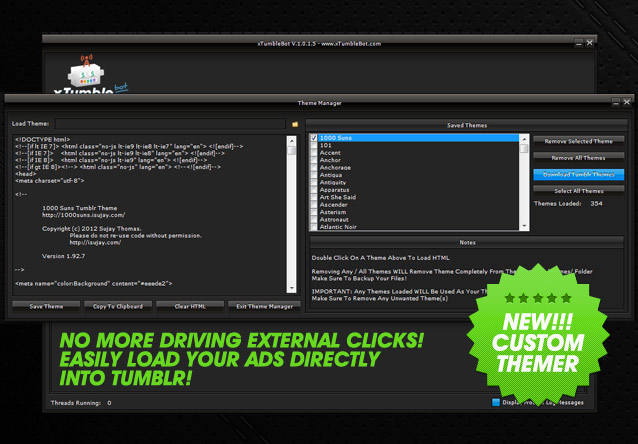Click the DOCTYPE html line in editor
Screen dimensions: 638x444
point(43,139)
